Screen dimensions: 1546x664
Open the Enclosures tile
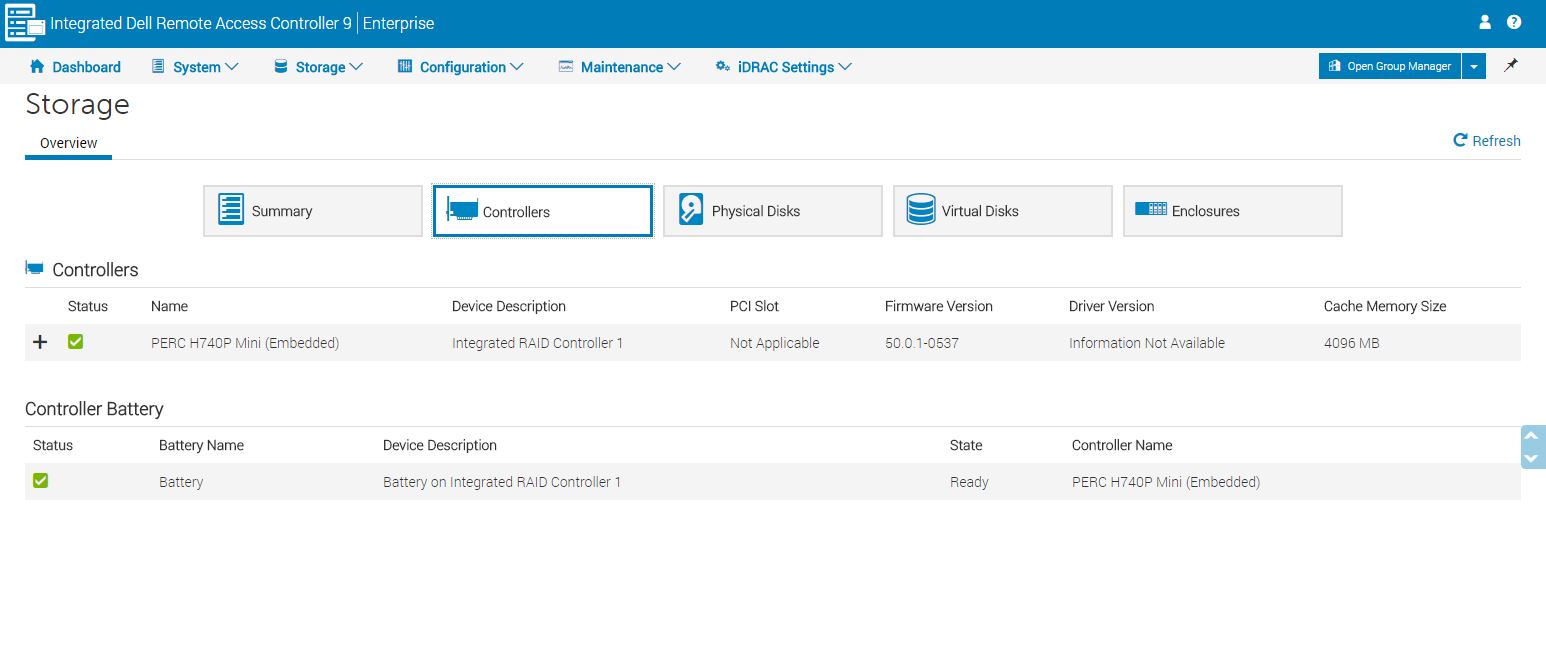tap(1232, 211)
